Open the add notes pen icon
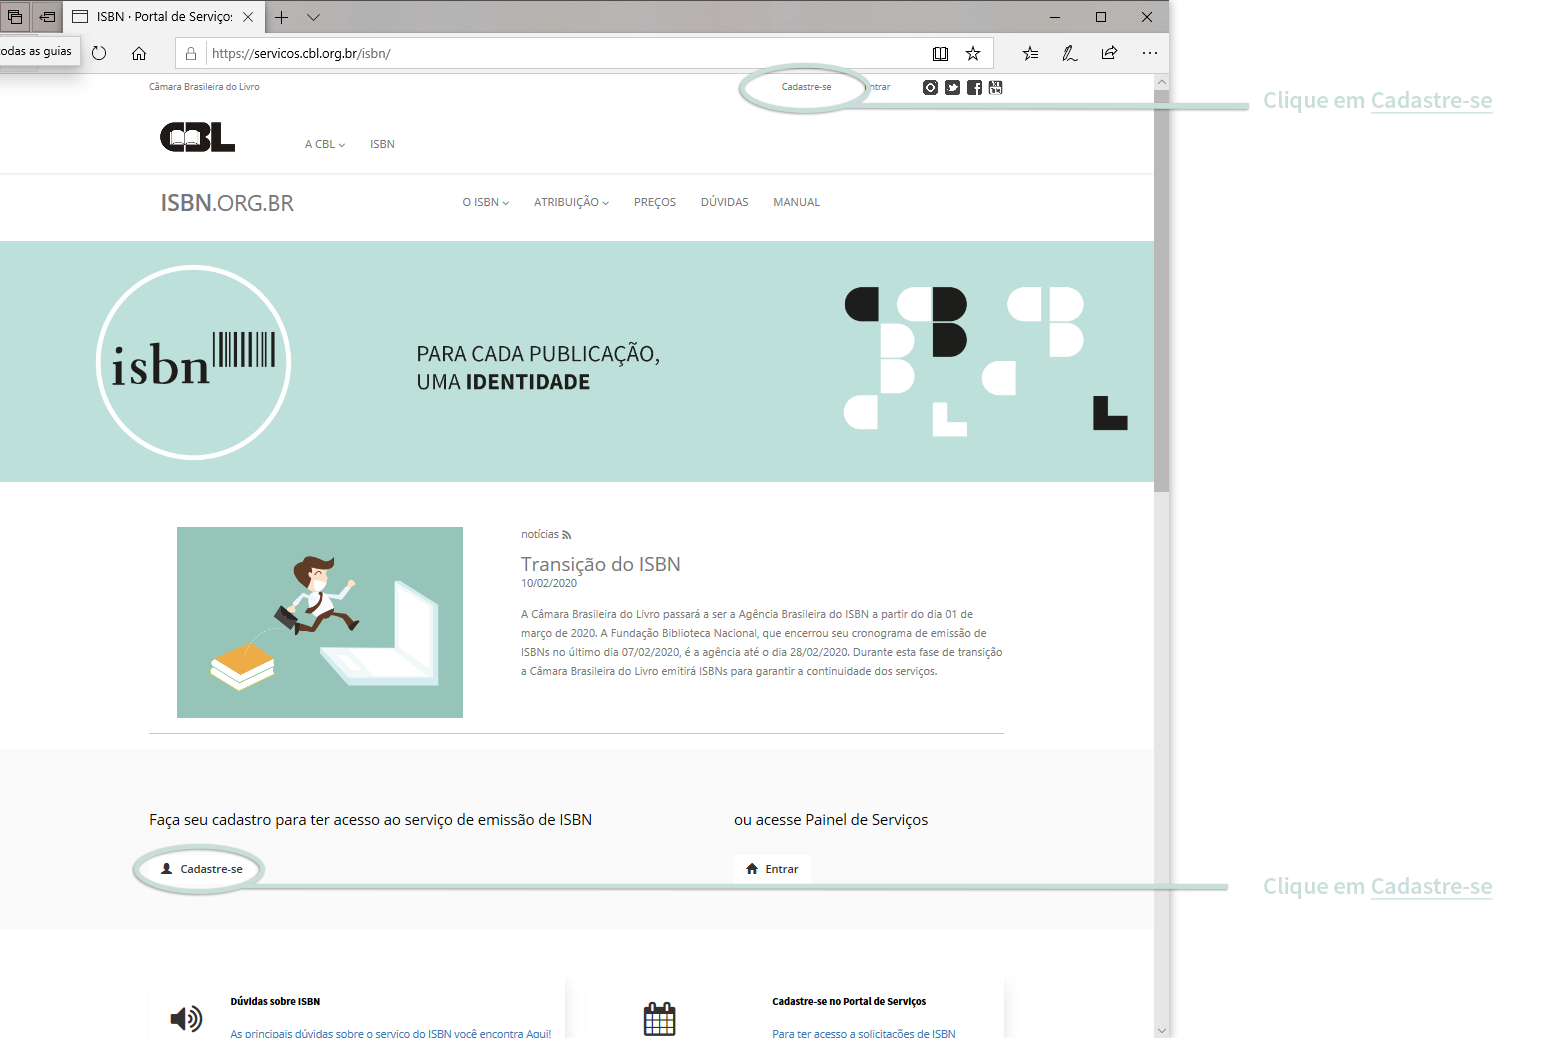 [x=1069, y=53]
